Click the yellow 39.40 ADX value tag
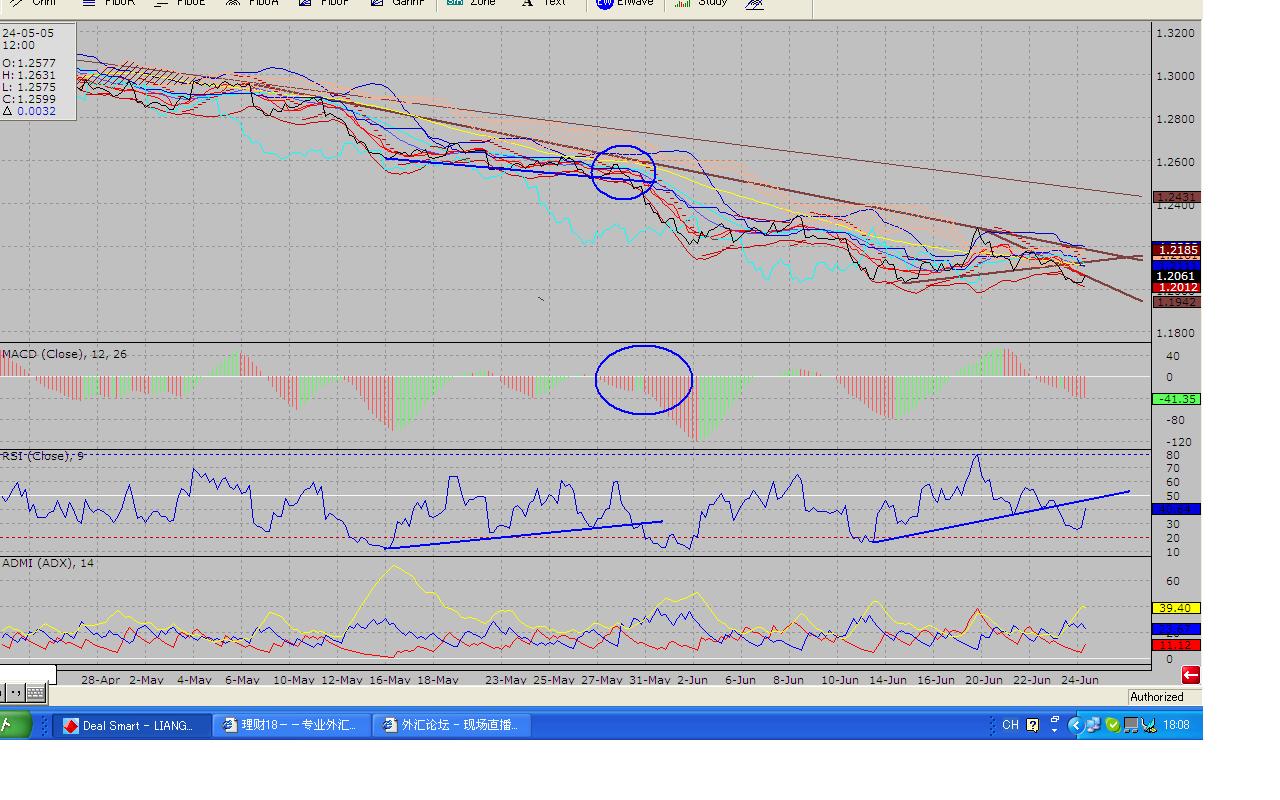Image resolution: width=1280 pixels, height=800 pixels. (1175, 608)
